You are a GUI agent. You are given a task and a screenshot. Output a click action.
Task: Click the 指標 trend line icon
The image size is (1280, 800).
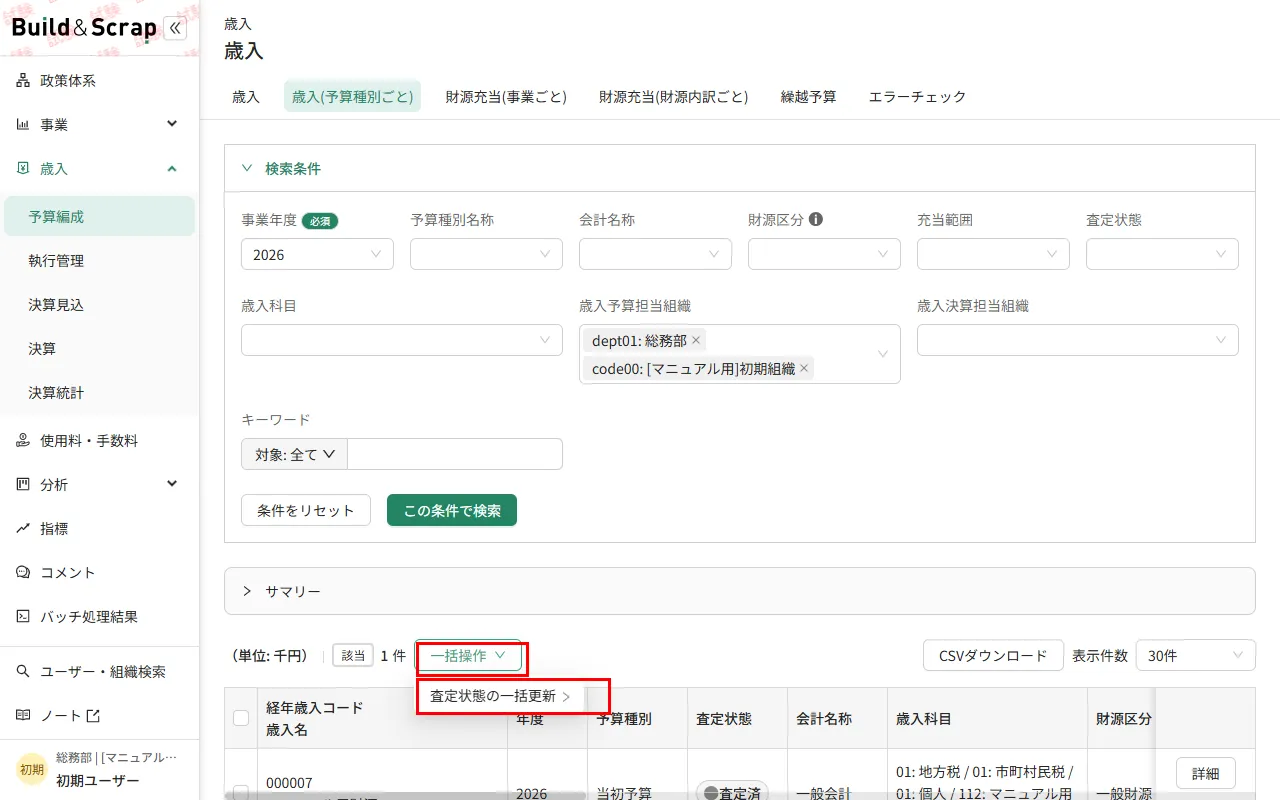pos(23,529)
